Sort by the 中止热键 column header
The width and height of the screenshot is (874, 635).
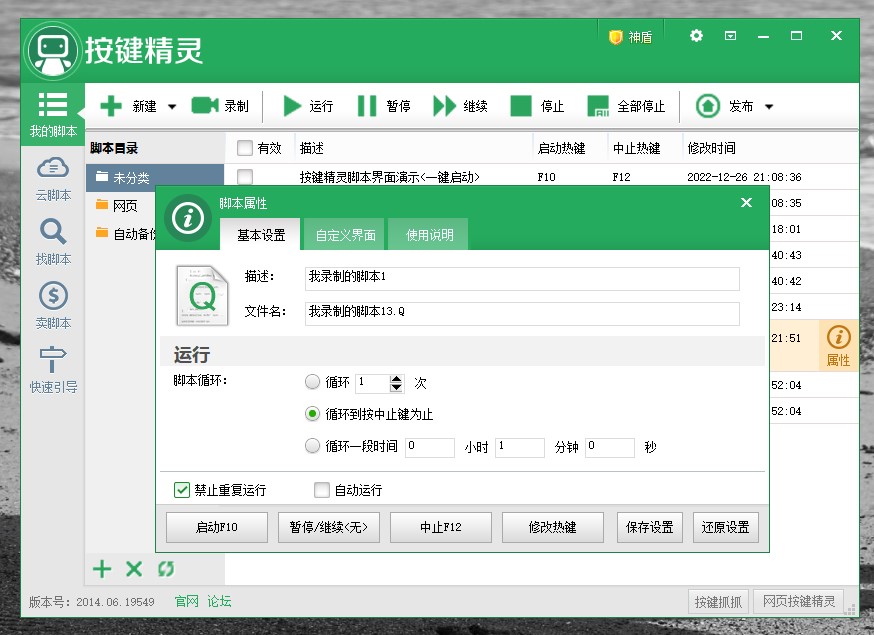(x=637, y=148)
